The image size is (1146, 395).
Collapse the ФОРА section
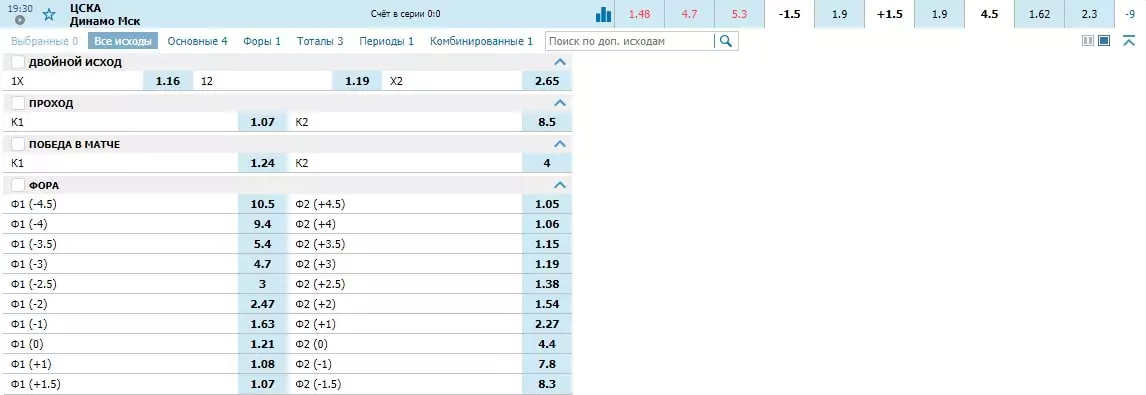(x=561, y=185)
